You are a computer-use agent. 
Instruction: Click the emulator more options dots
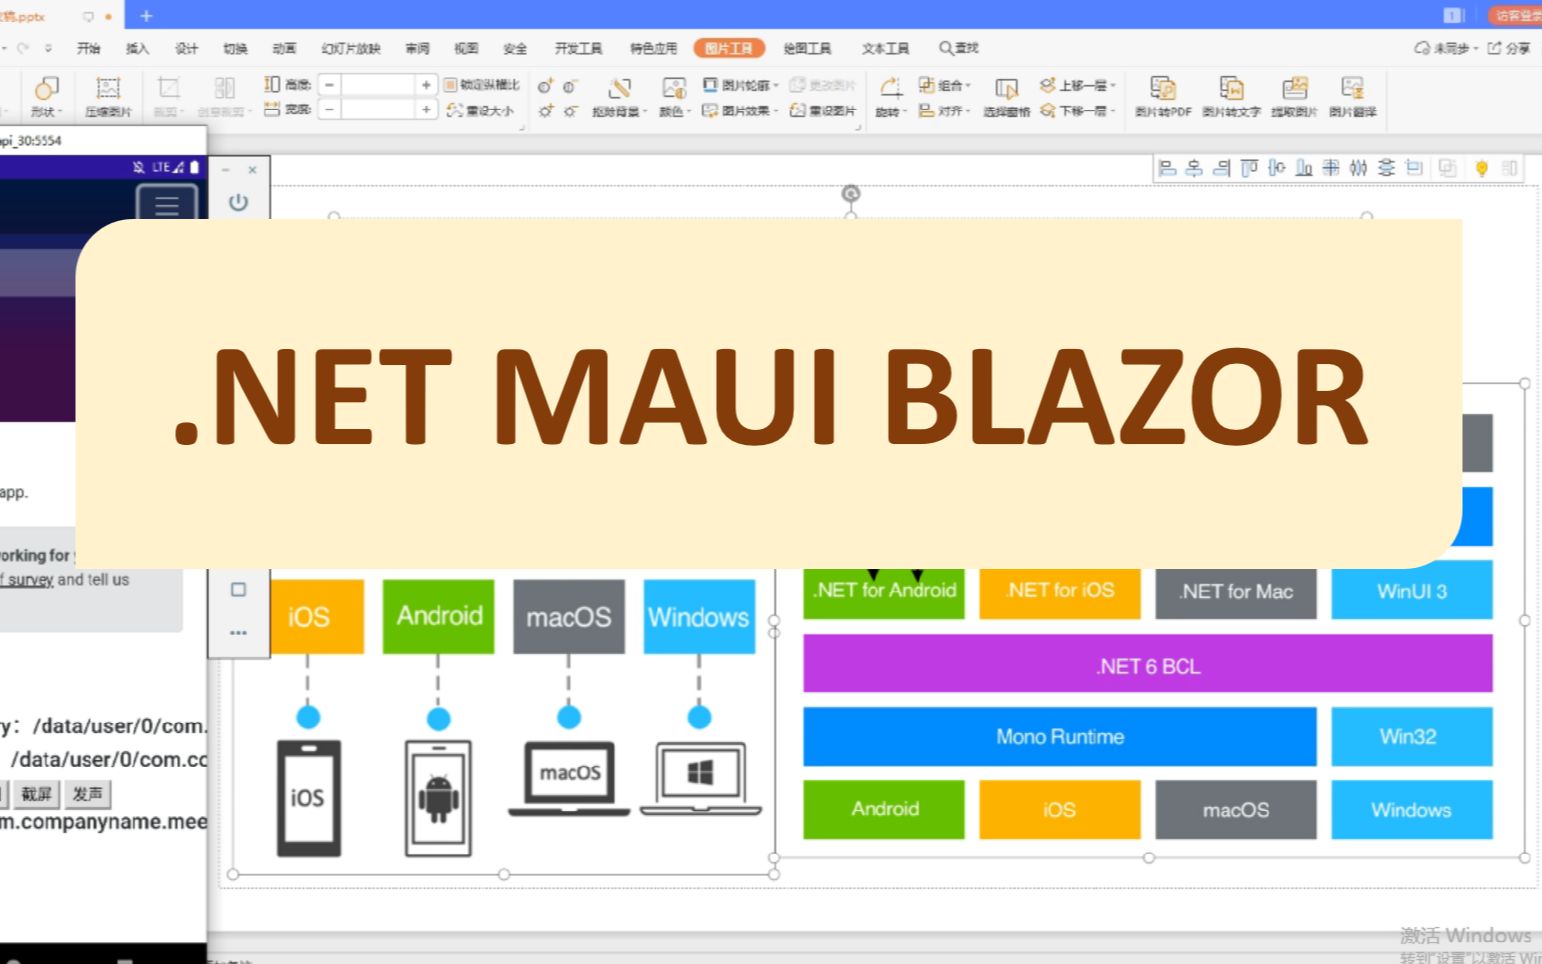[238, 633]
